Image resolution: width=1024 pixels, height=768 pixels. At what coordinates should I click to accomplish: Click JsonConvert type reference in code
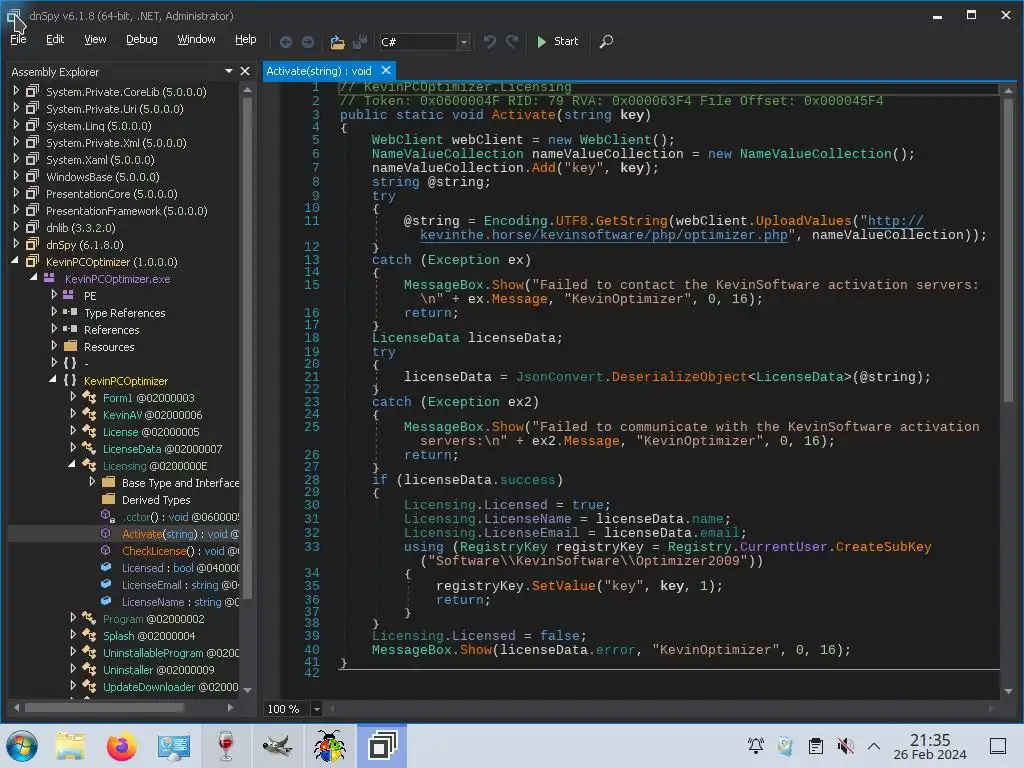(x=560, y=377)
